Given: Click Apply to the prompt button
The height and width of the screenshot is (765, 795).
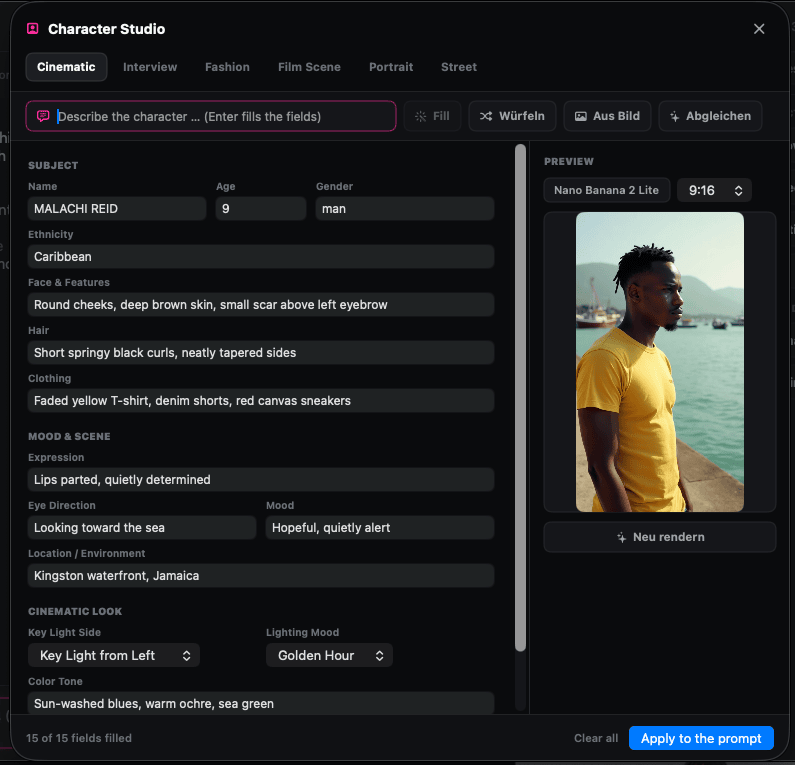Looking at the screenshot, I should click(x=701, y=738).
